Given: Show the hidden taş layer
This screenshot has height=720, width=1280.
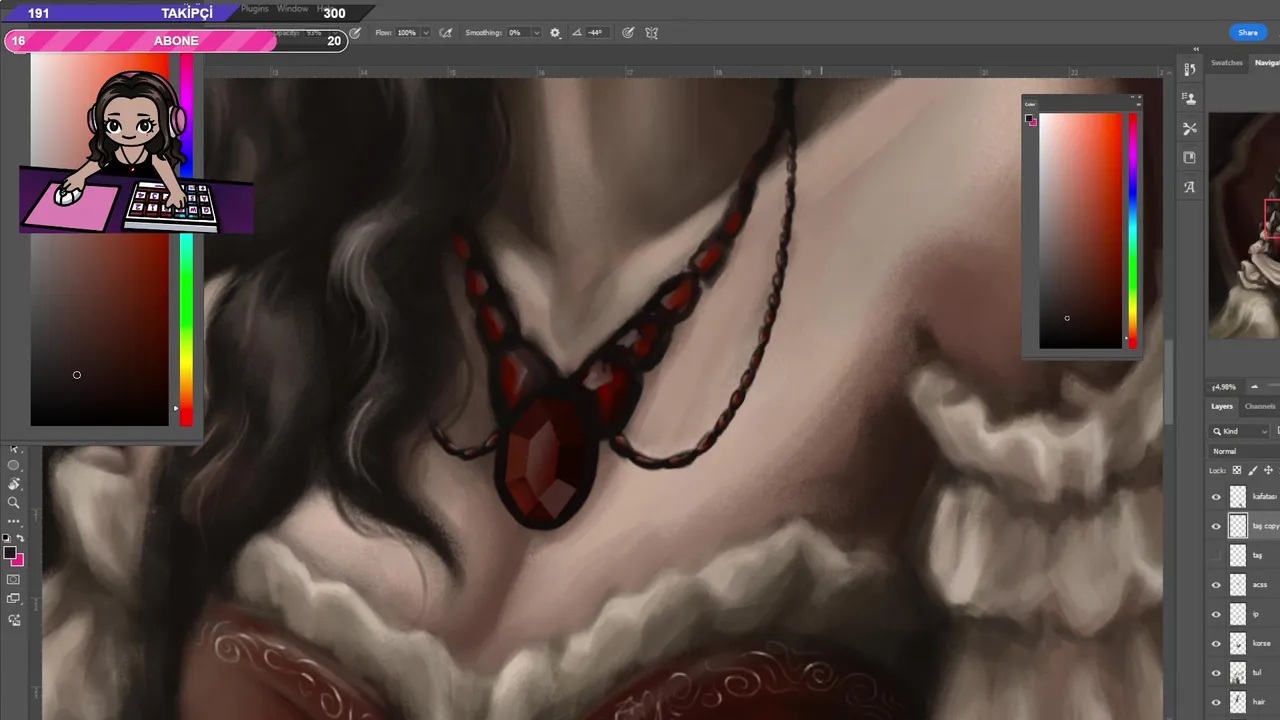Looking at the screenshot, I should [1216, 555].
